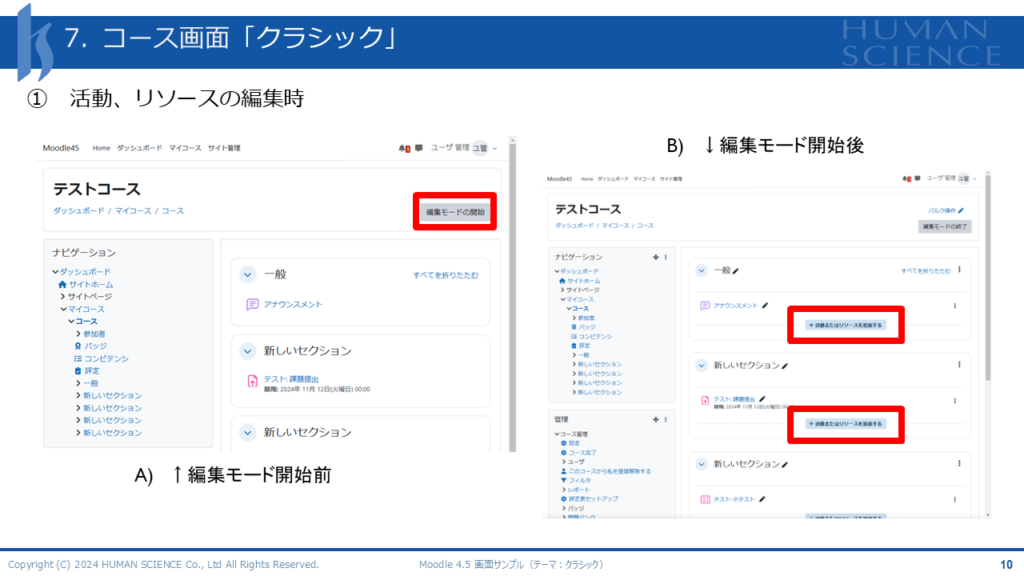Screen dimensions: 1024x576
Task: Click the user icon beside このコースから私を登録解除する
Action: (x=564, y=471)
